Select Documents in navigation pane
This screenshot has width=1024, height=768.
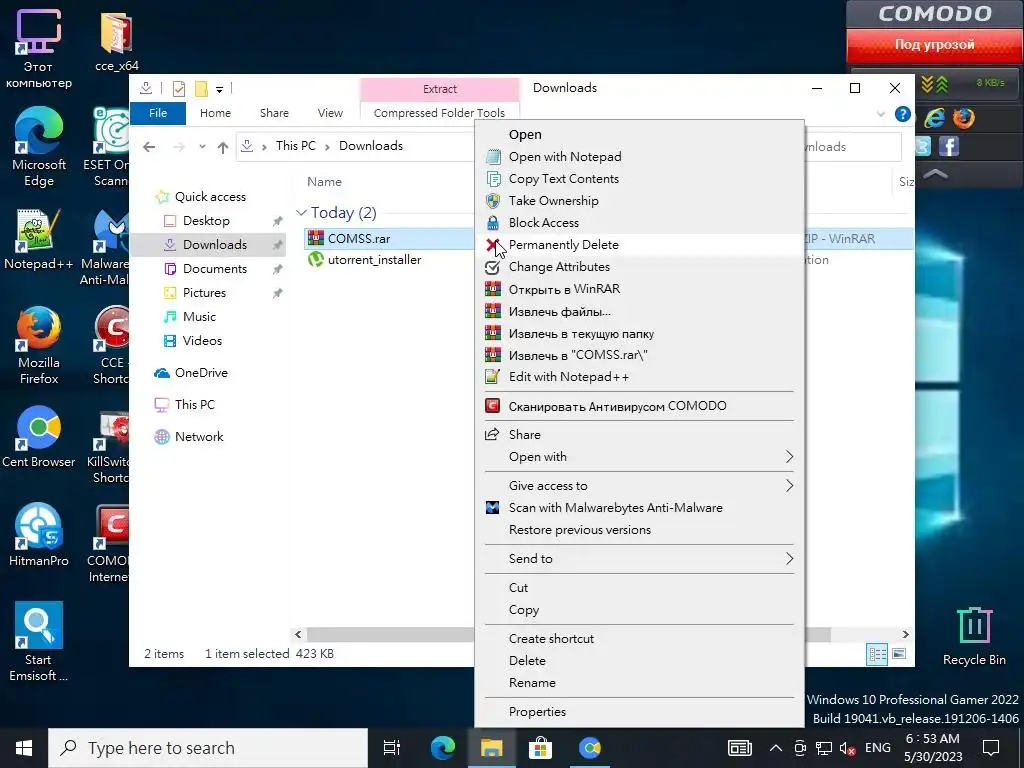(215, 268)
